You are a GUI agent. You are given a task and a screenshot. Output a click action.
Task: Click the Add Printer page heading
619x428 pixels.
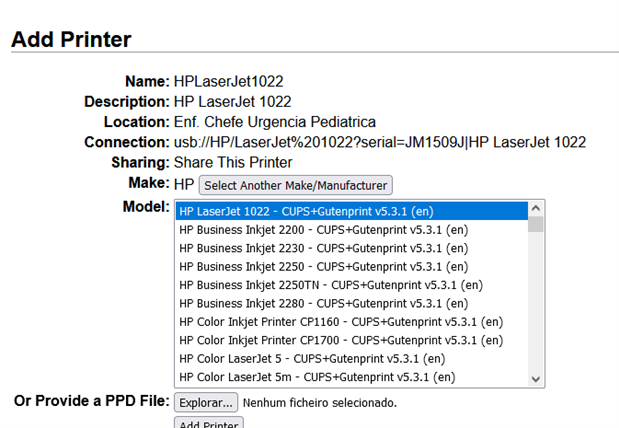pos(71,40)
